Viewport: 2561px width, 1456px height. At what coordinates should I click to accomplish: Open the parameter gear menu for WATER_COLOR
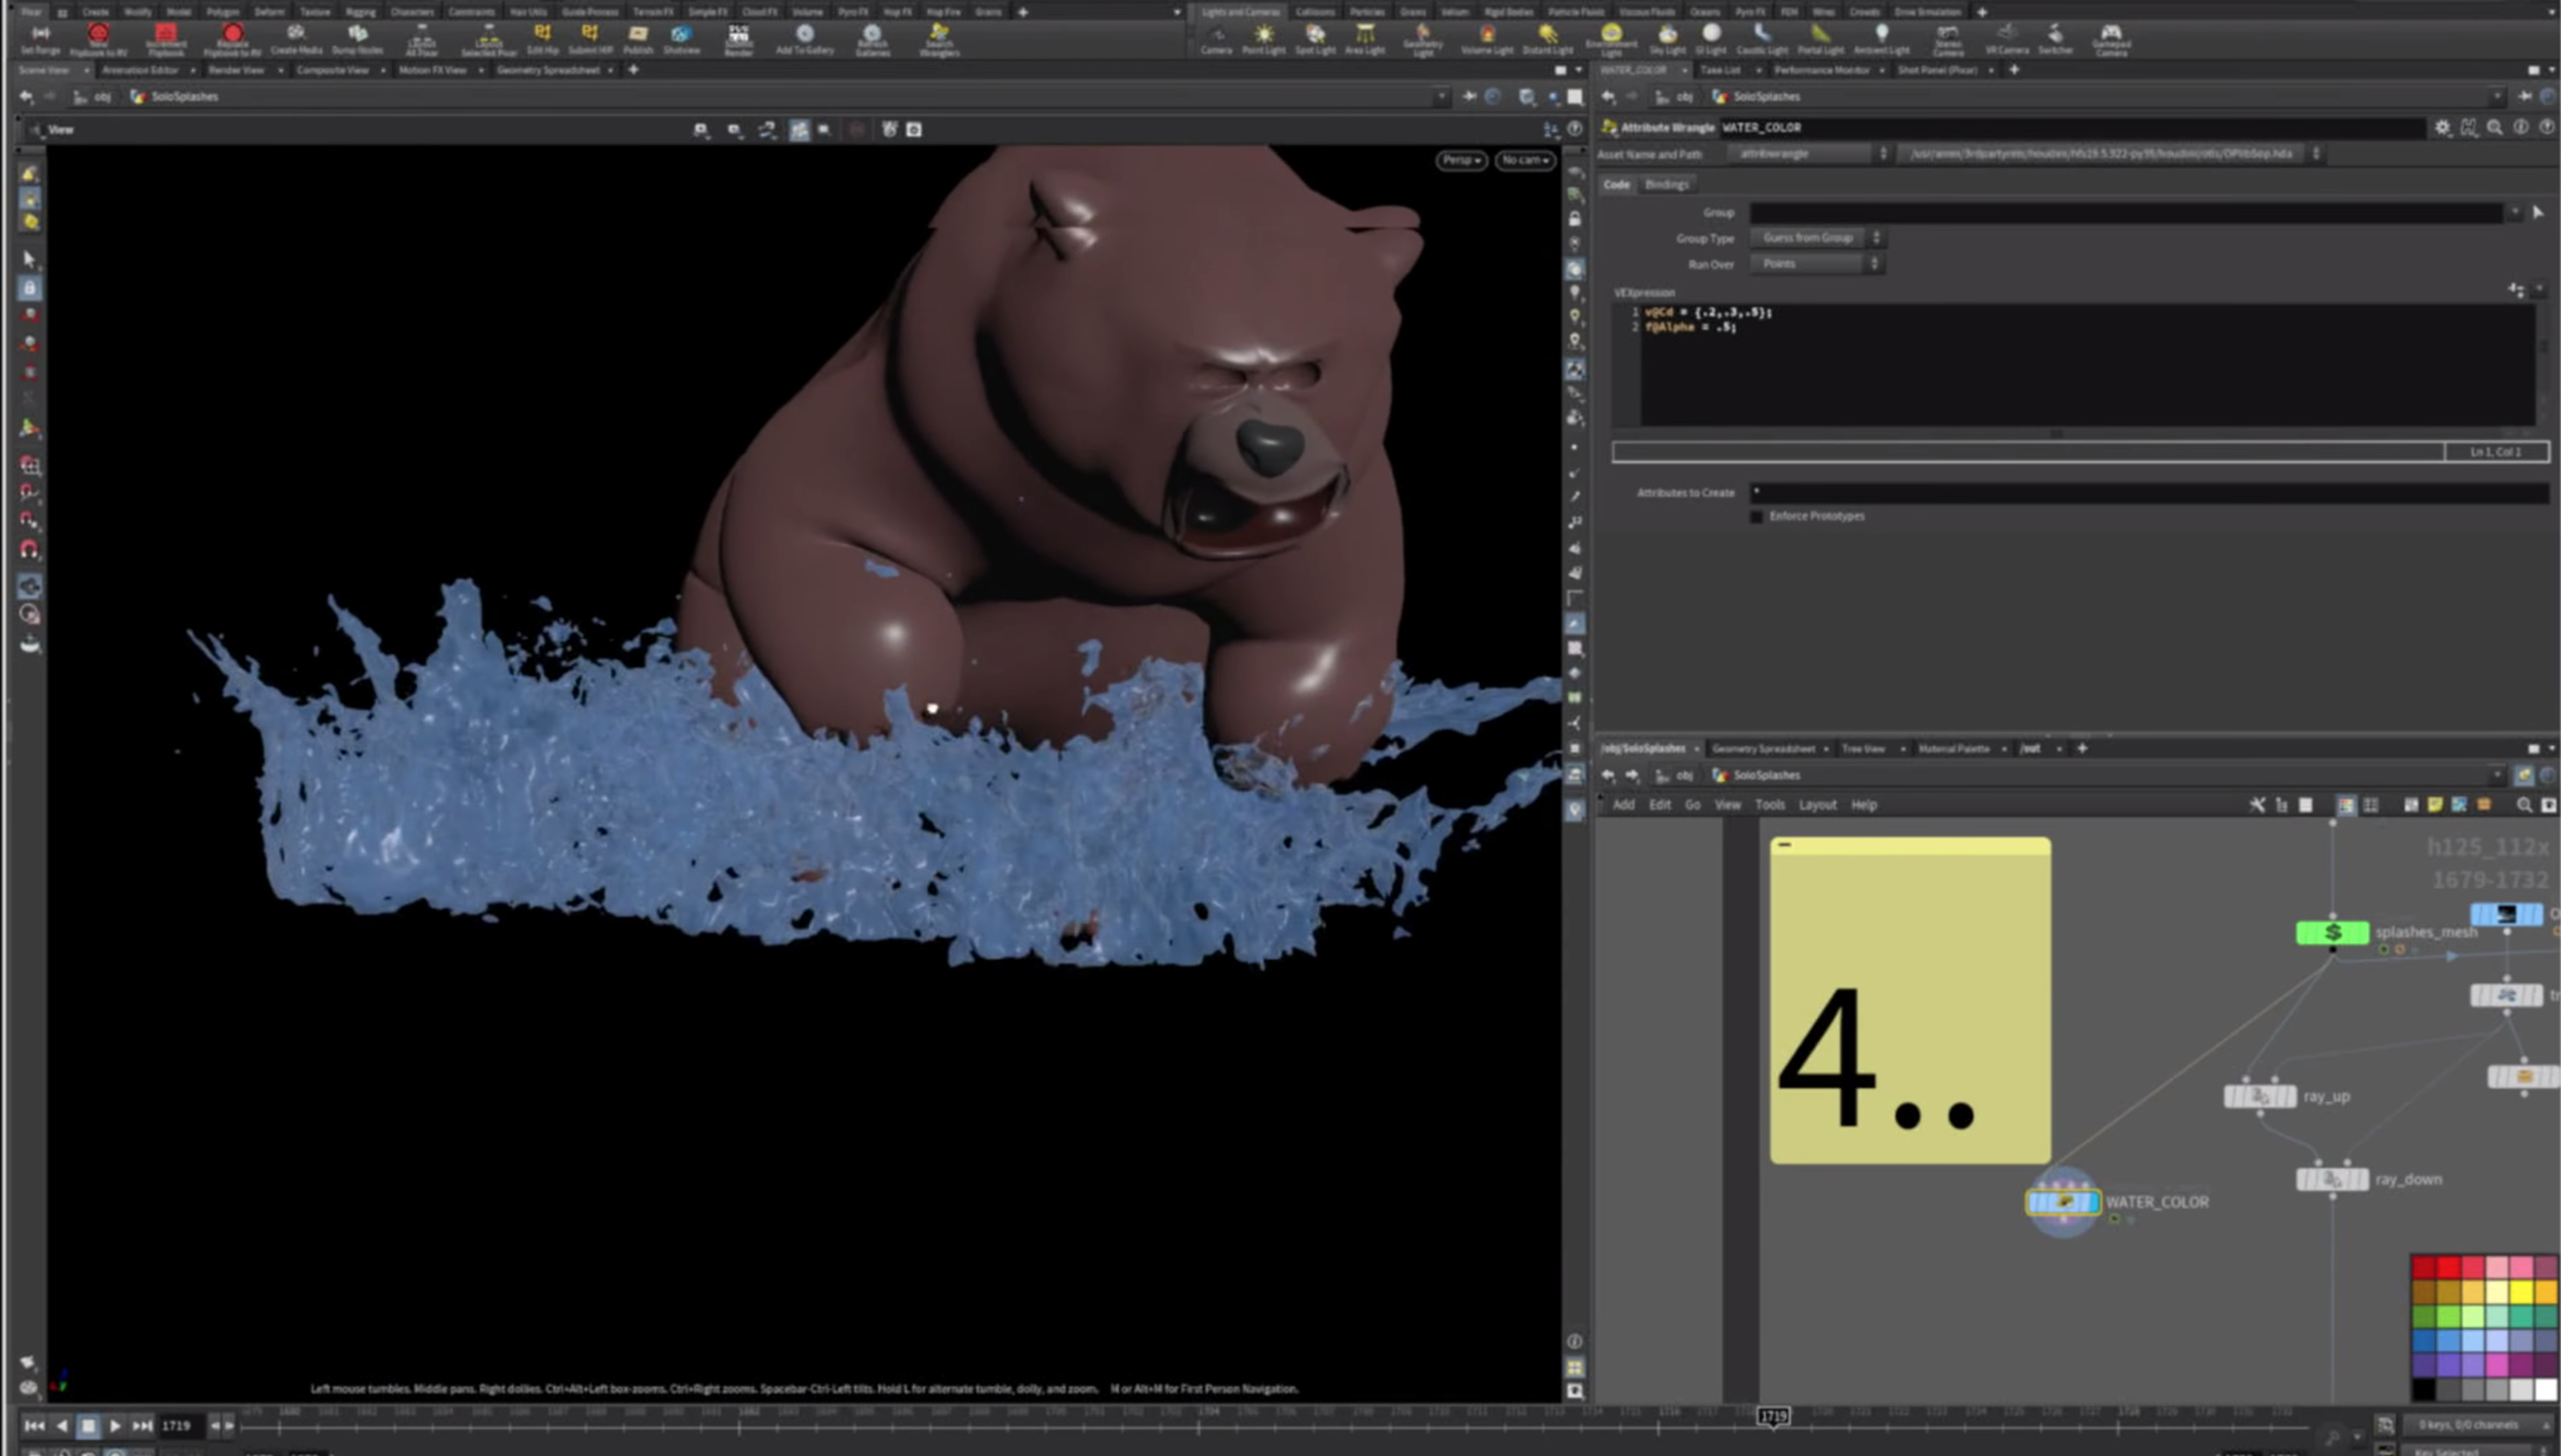2443,127
